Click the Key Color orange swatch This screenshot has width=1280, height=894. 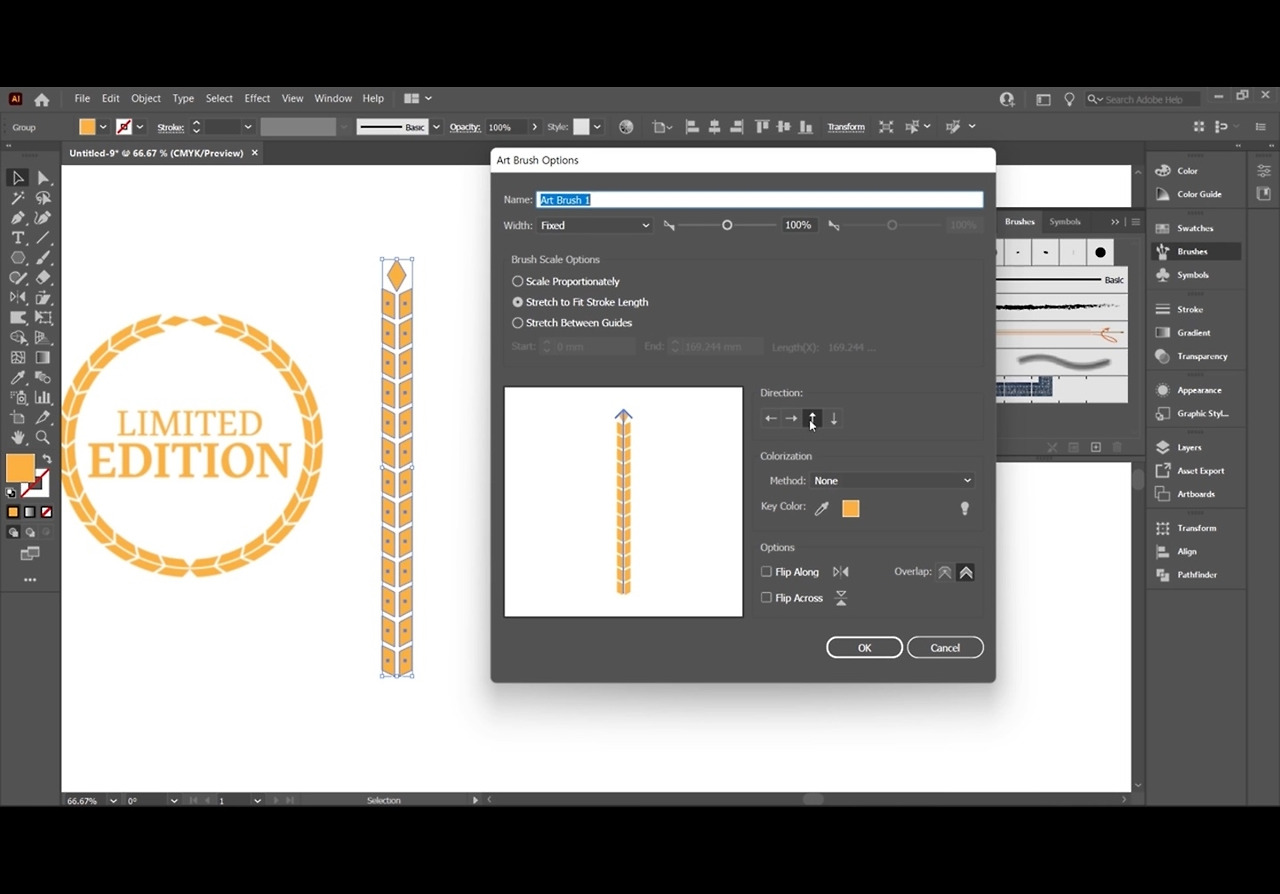851,508
